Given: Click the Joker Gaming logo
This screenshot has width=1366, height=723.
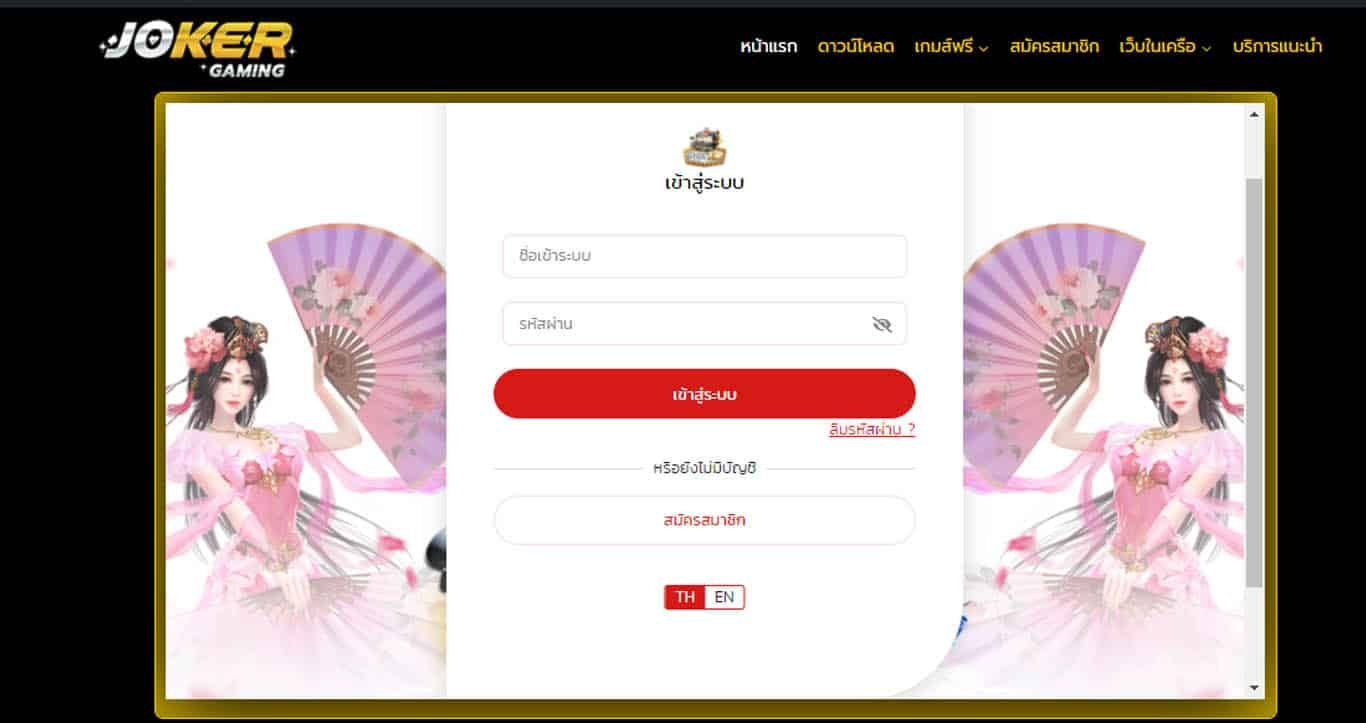Looking at the screenshot, I should click(197, 49).
